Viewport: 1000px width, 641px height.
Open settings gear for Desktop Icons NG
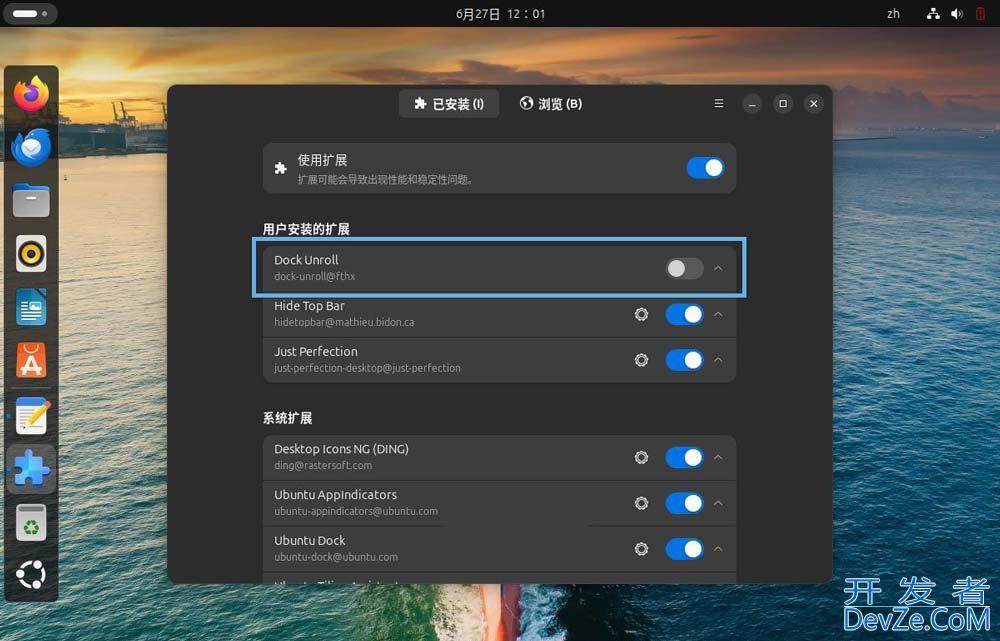[642, 457]
